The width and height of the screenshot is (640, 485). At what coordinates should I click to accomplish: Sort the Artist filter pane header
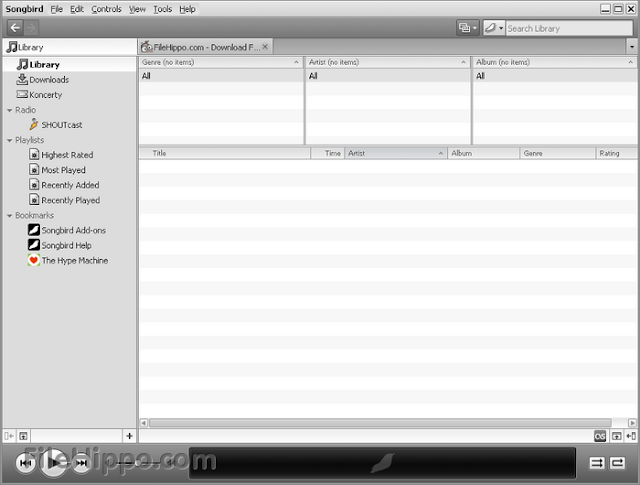387,62
